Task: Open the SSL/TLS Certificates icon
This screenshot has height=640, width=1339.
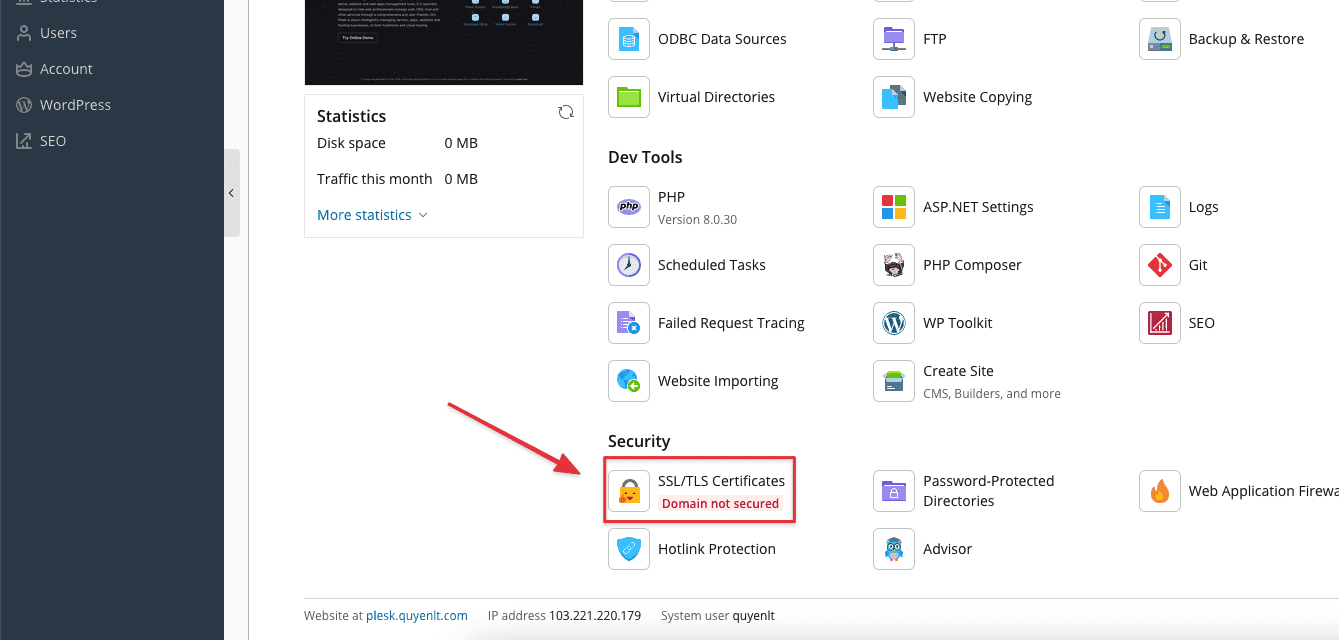Action: click(x=629, y=491)
